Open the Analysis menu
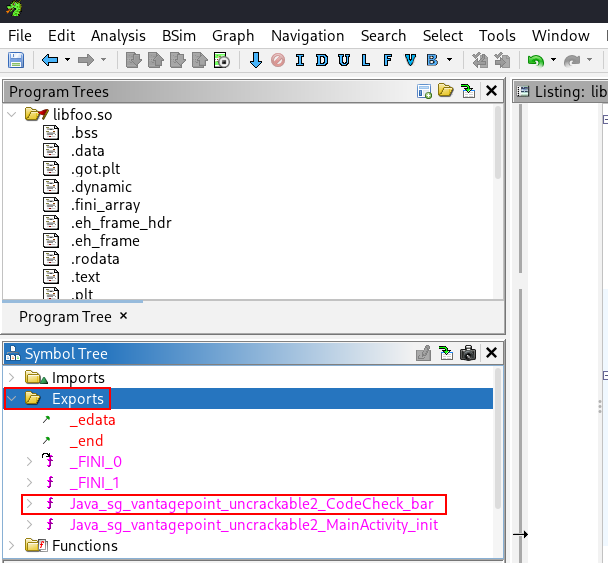Screen dimensions: 608x563 point(118,36)
